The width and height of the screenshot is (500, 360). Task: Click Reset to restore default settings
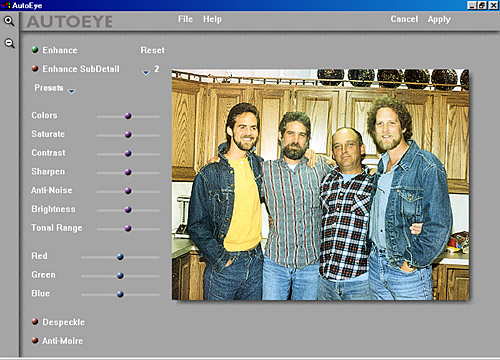152,50
